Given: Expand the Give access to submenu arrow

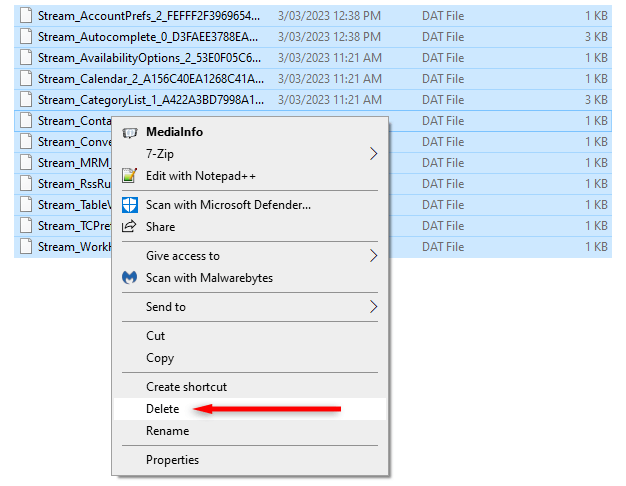Looking at the screenshot, I should click(374, 256).
